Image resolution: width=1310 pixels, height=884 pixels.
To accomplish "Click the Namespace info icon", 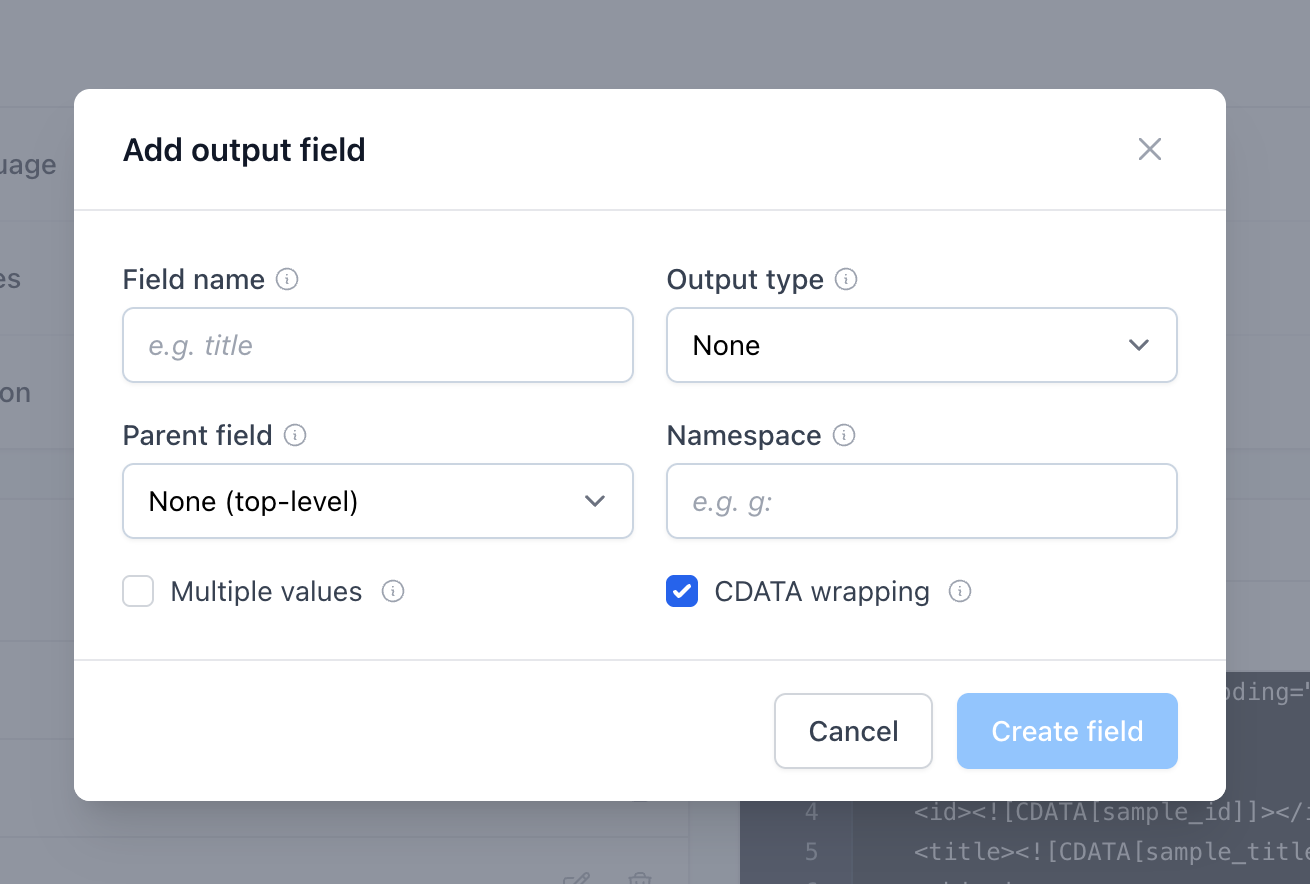I will [845, 436].
